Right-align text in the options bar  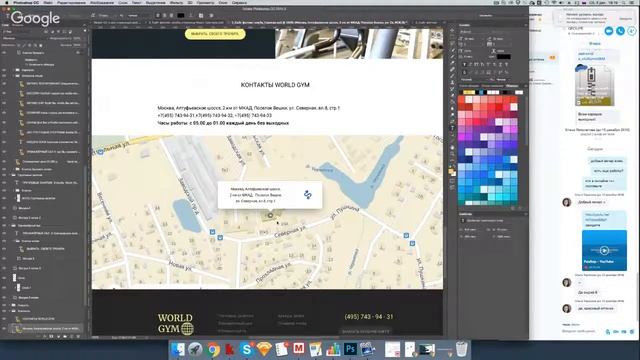click(x=171, y=16)
